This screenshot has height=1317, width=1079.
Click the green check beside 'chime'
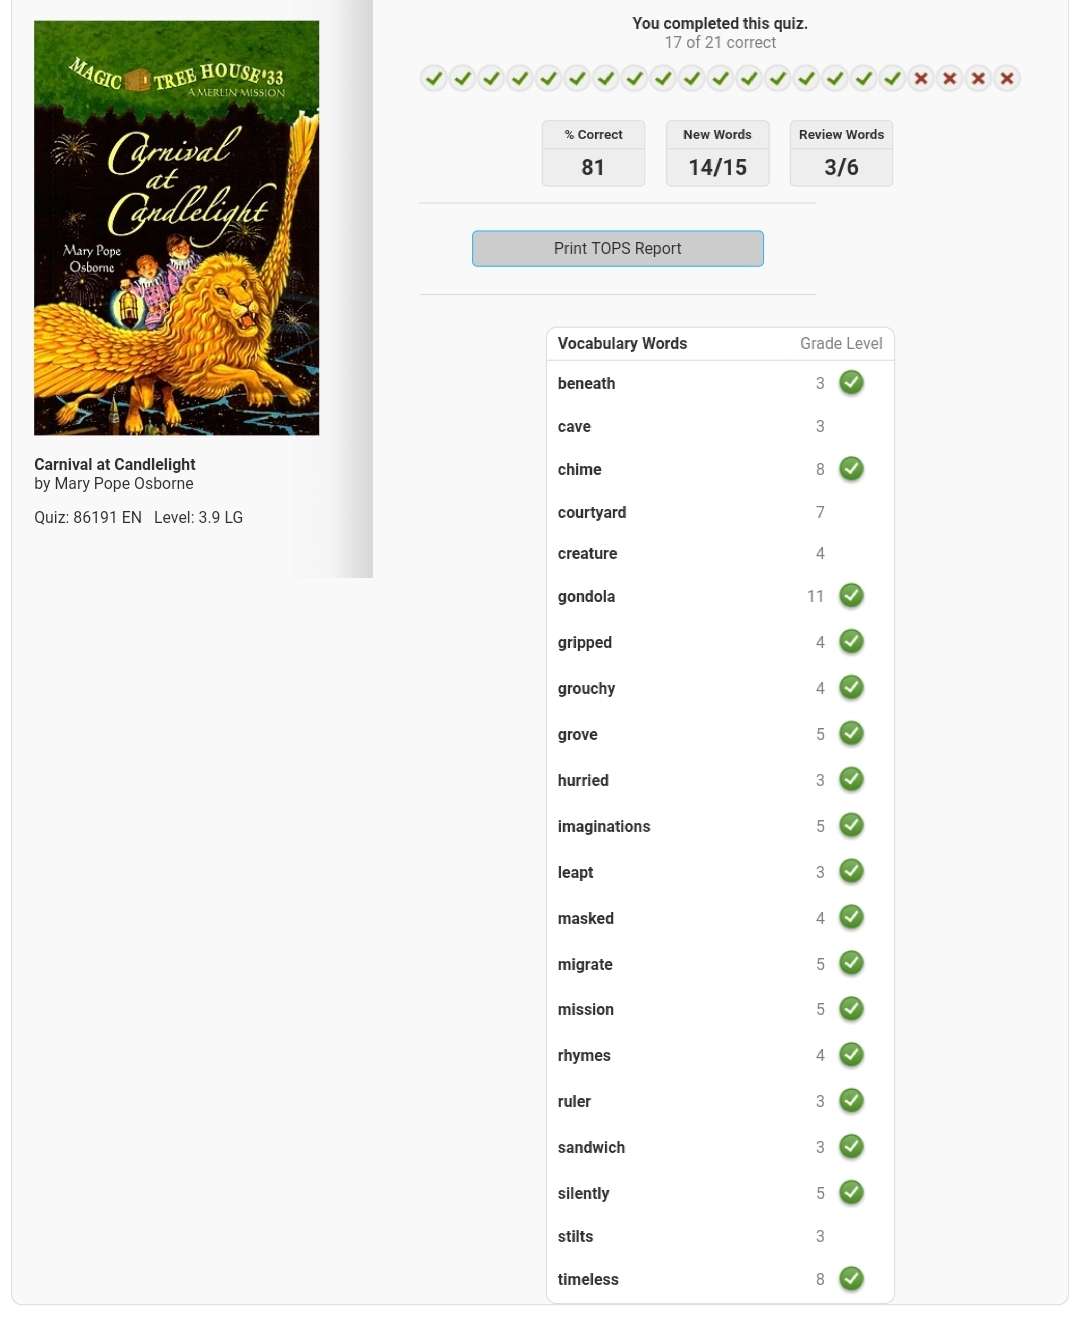pyautogui.click(x=851, y=469)
